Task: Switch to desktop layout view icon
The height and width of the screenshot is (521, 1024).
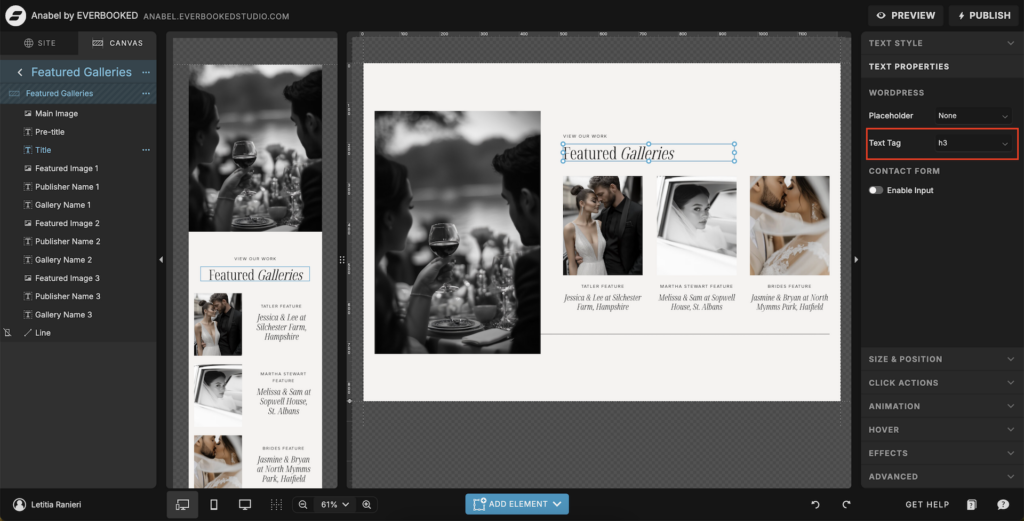Action: (x=183, y=505)
